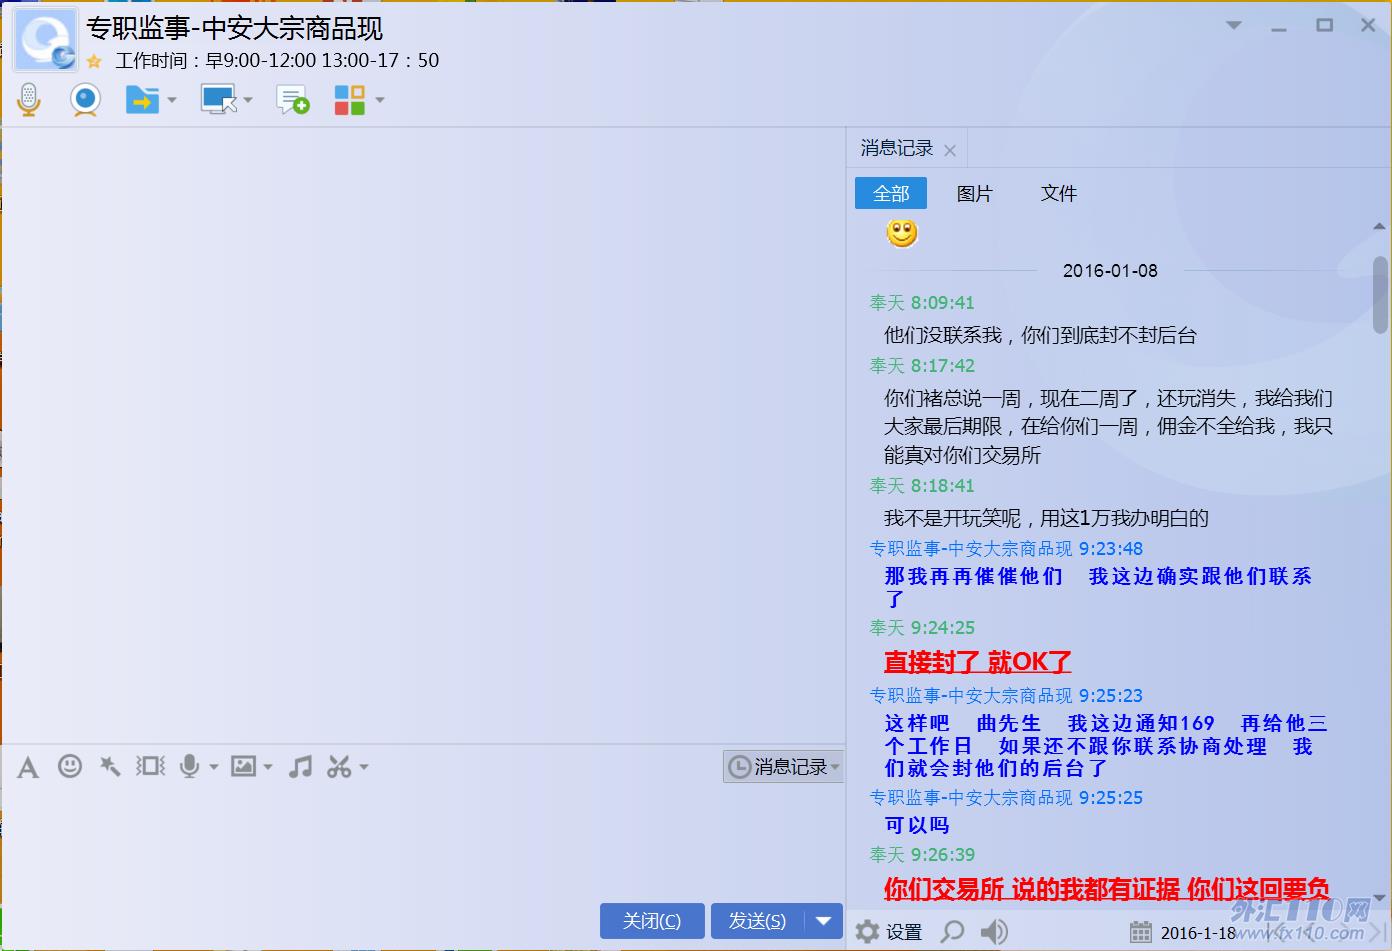Start a video call with the webcam icon
This screenshot has height=951, width=1392.
click(85, 100)
